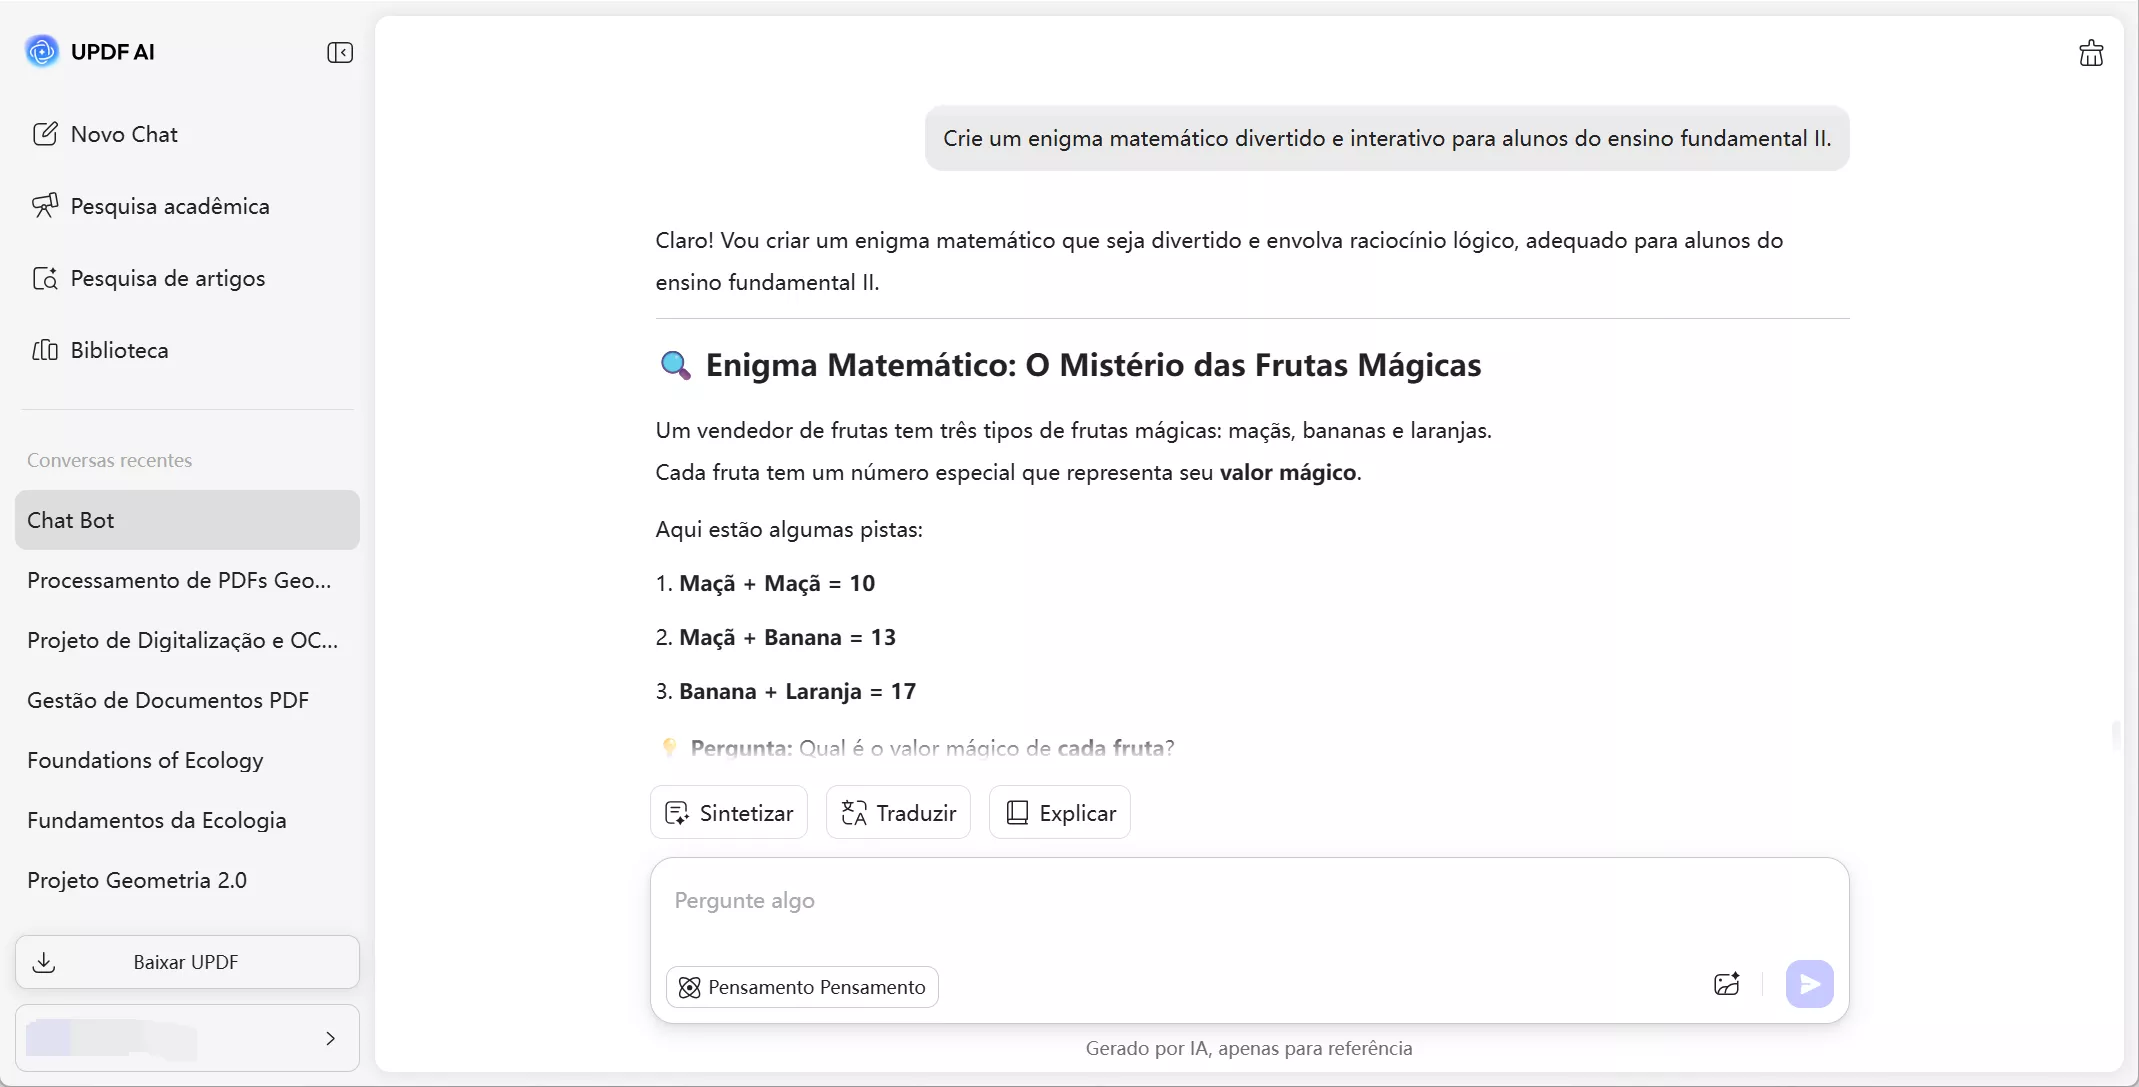Select the Projeto Geometria 2.0 conversation

click(x=137, y=879)
